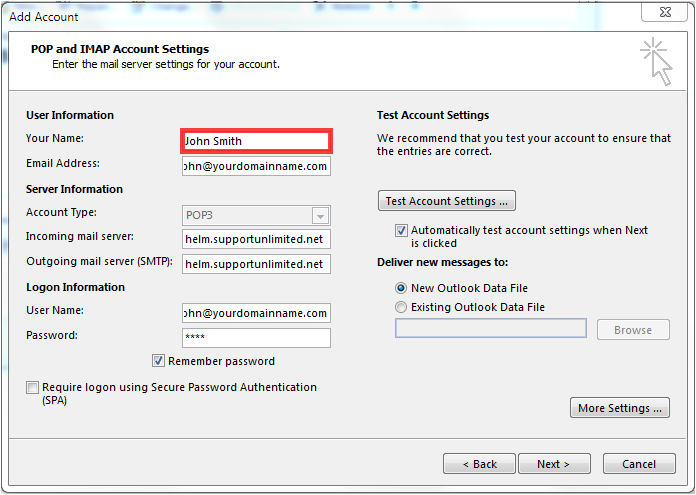Image resolution: width=696 pixels, height=495 pixels.
Task: Uncheck Automatically test account settings option
Action: coord(401,230)
